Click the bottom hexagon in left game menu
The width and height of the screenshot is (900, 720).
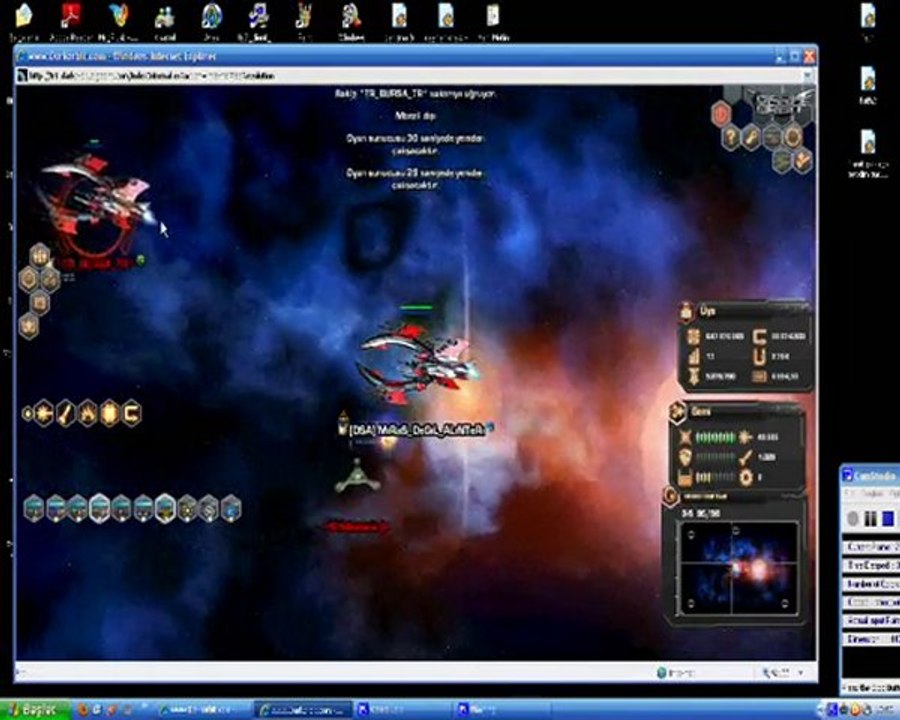coord(29,327)
